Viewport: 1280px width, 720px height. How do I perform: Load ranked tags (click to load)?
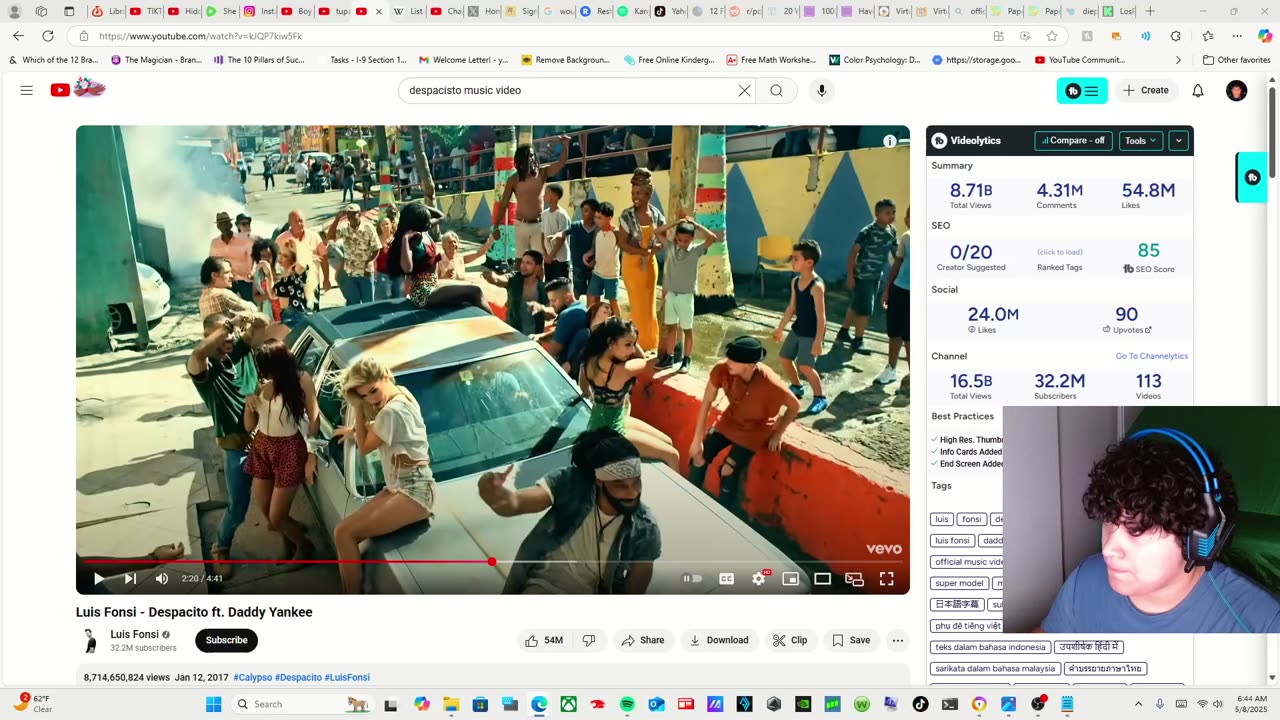click(x=1059, y=252)
